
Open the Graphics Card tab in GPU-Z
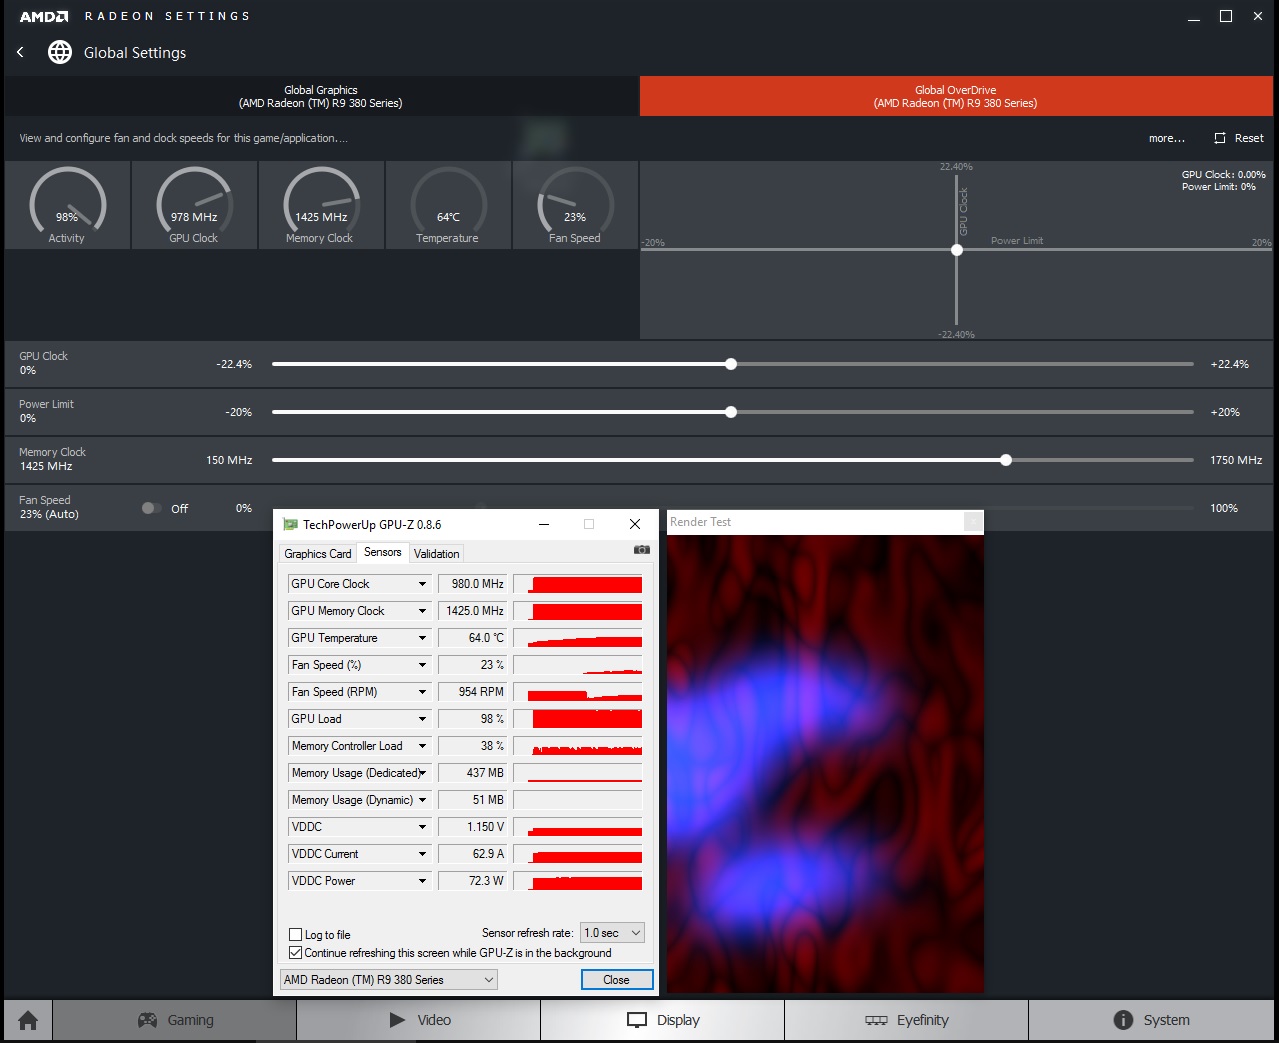pos(318,554)
